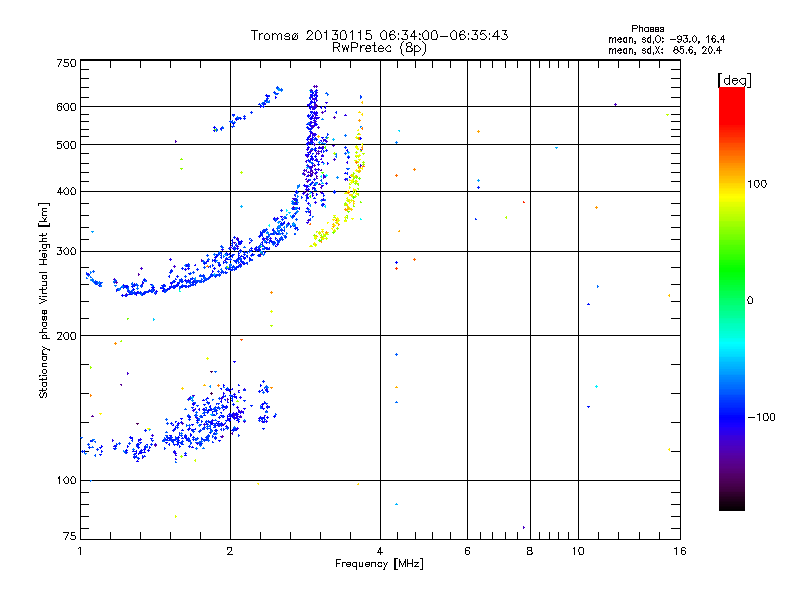Click the y-axis '200' tick label
800x600 pixels.
66,336
